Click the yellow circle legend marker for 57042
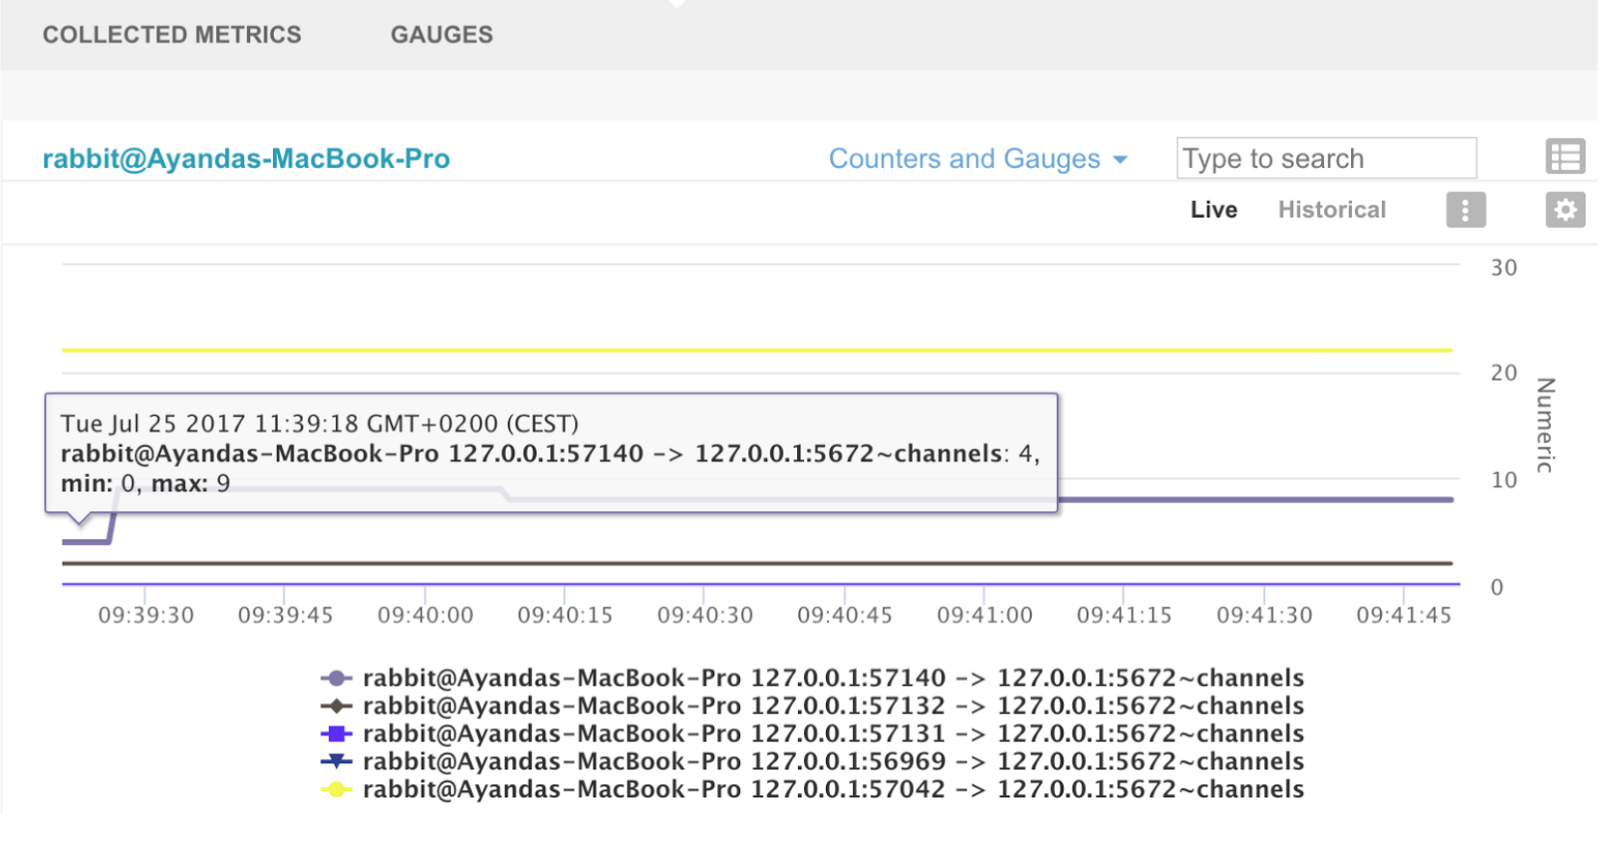 coord(336,790)
